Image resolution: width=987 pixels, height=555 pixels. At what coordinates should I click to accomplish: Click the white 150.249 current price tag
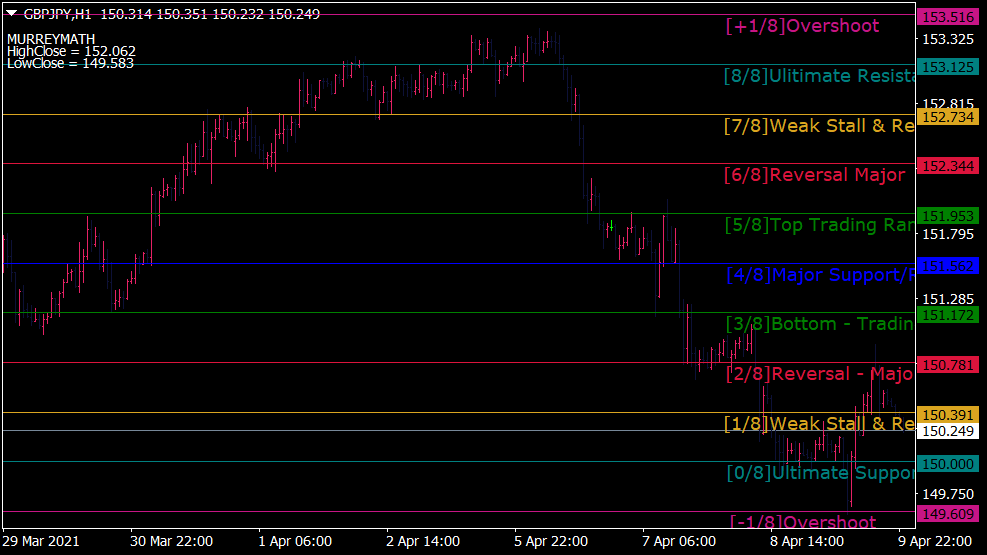(x=947, y=431)
